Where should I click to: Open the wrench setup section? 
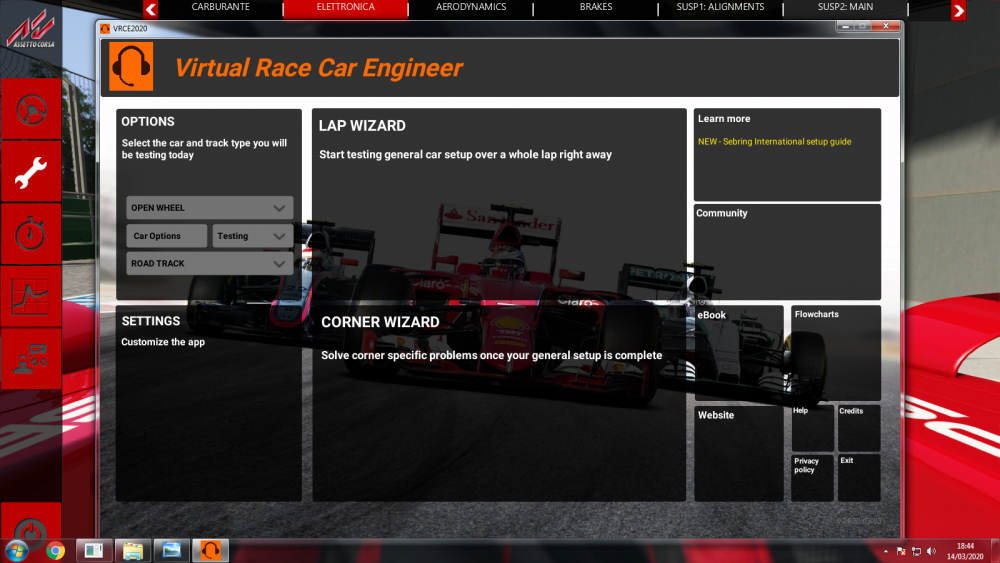31,172
